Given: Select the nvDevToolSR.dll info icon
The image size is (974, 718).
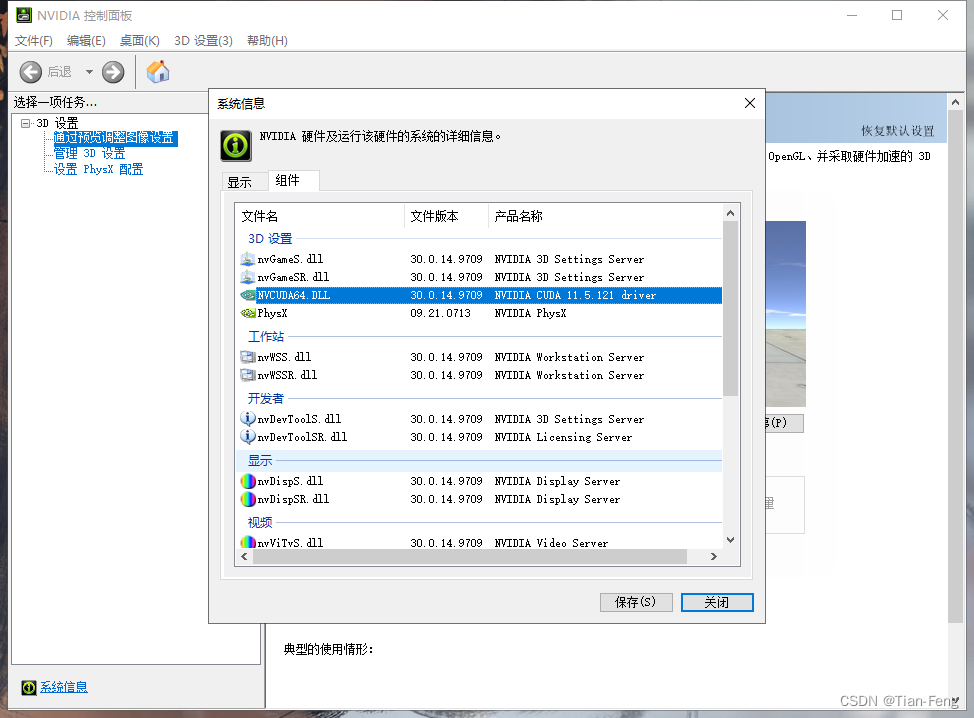Looking at the screenshot, I should pos(248,437).
